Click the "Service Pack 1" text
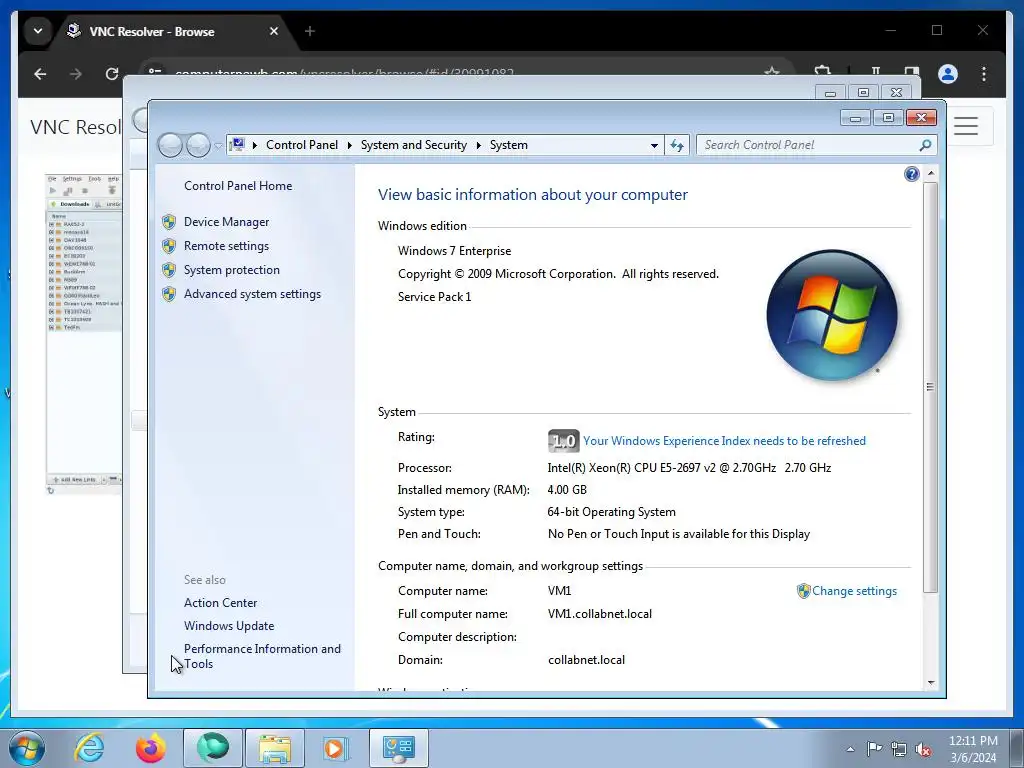The width and height of the screenshot is (1024, 768). 434,297
